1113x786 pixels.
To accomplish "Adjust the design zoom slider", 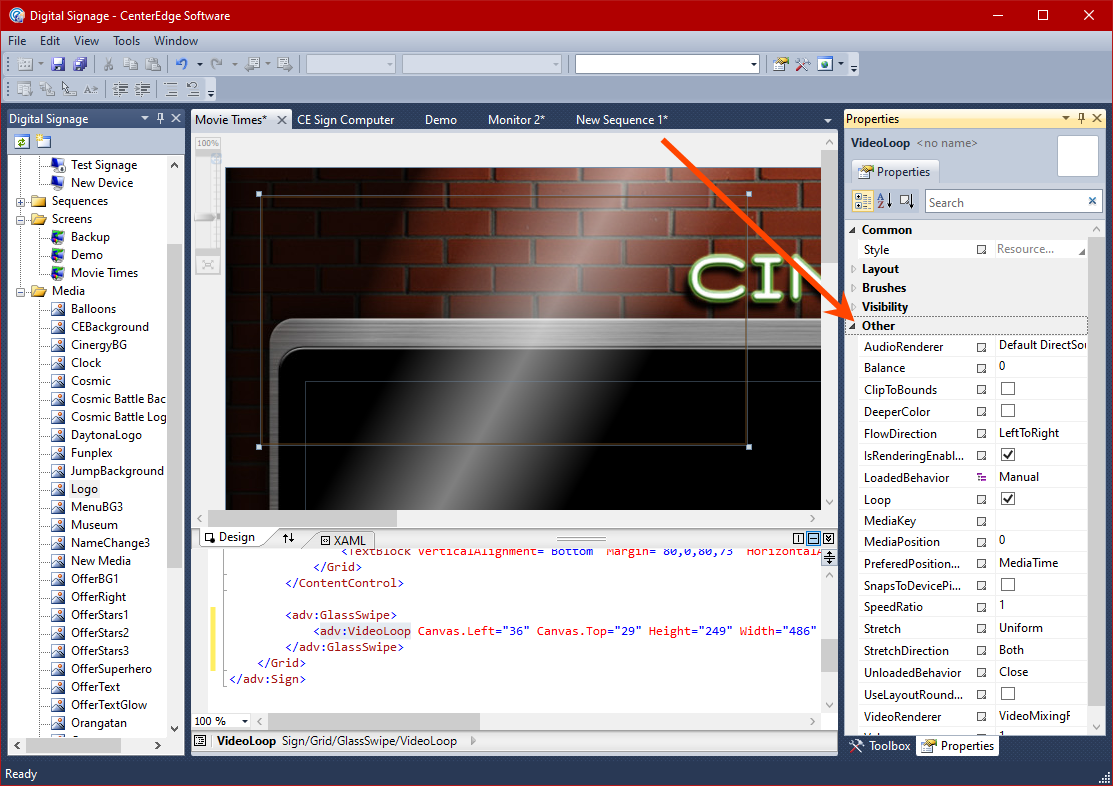I will tap(208, 217).
